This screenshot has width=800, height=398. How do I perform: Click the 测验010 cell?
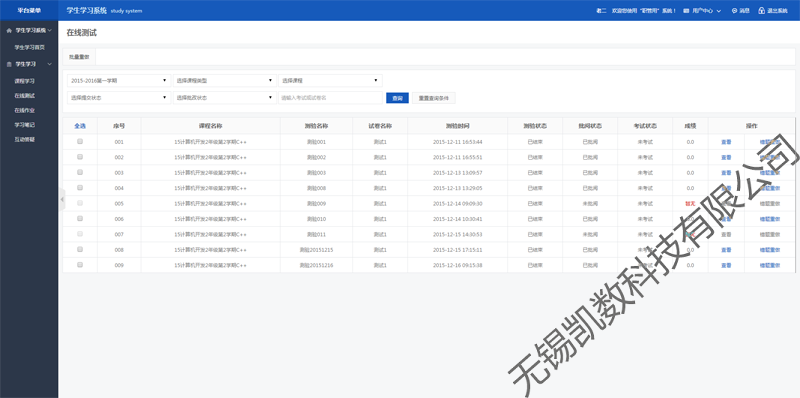(x=316, y=219)
